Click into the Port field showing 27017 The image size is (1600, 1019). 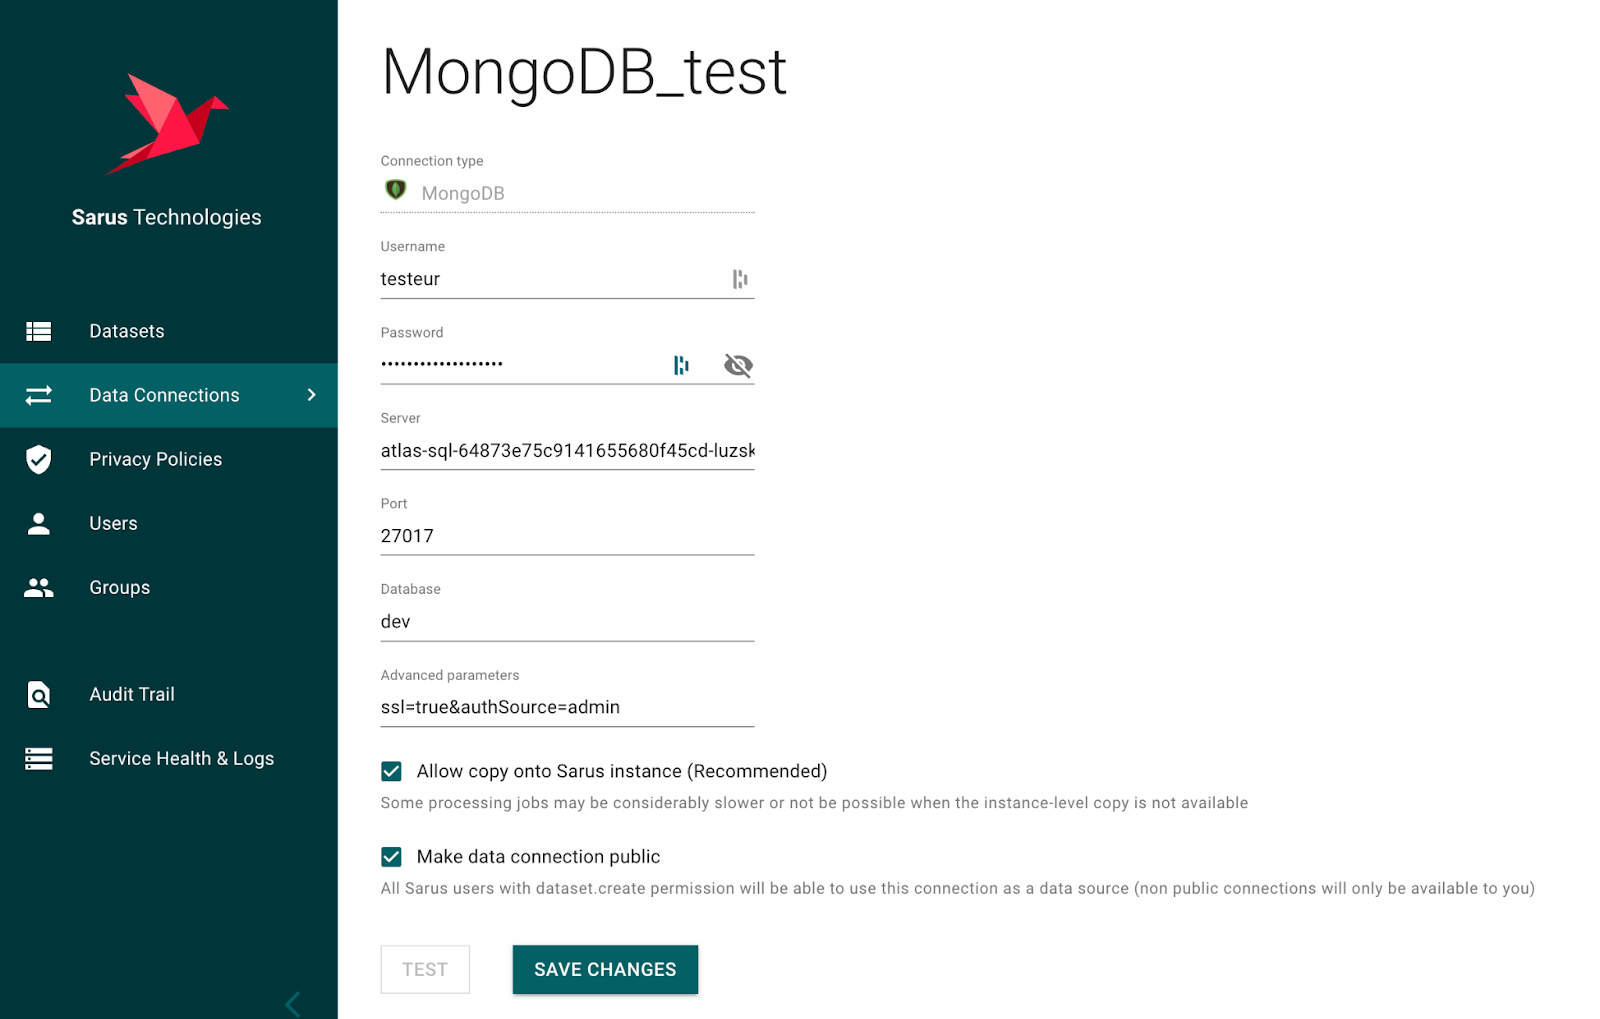pos(566,536)
